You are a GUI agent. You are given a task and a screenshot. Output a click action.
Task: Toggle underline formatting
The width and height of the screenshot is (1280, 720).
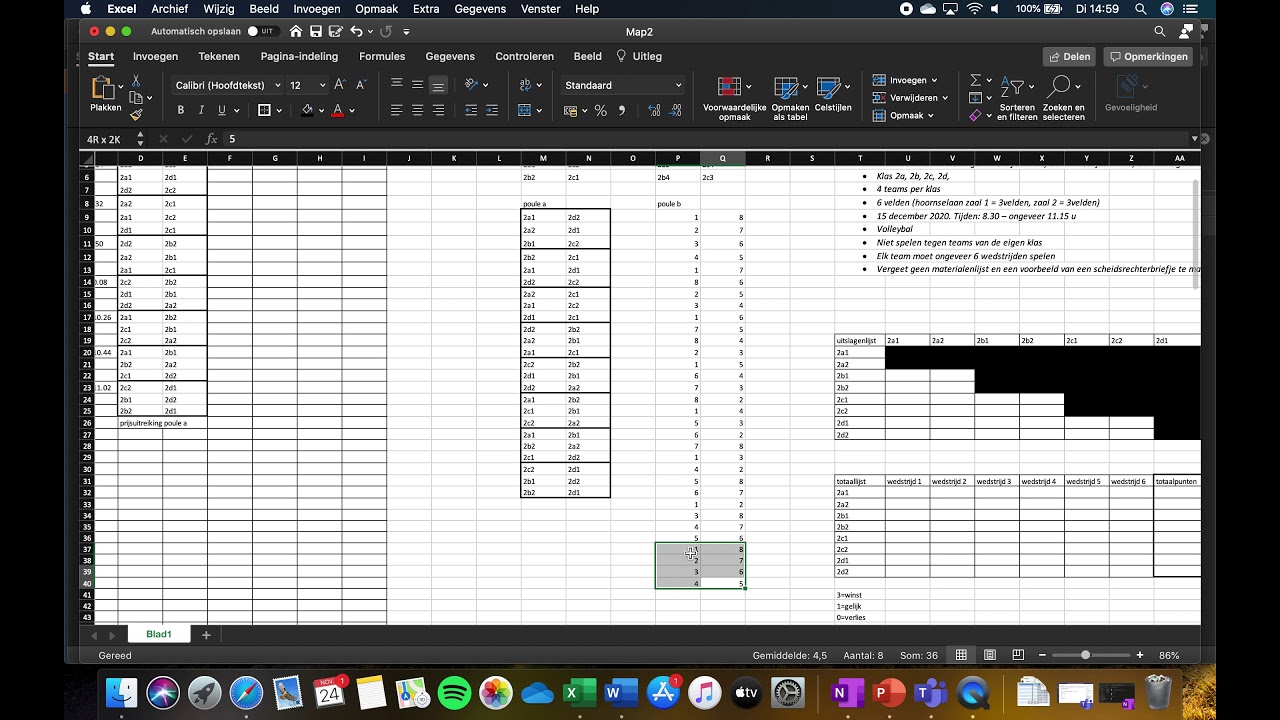click(x=221, y=110)
